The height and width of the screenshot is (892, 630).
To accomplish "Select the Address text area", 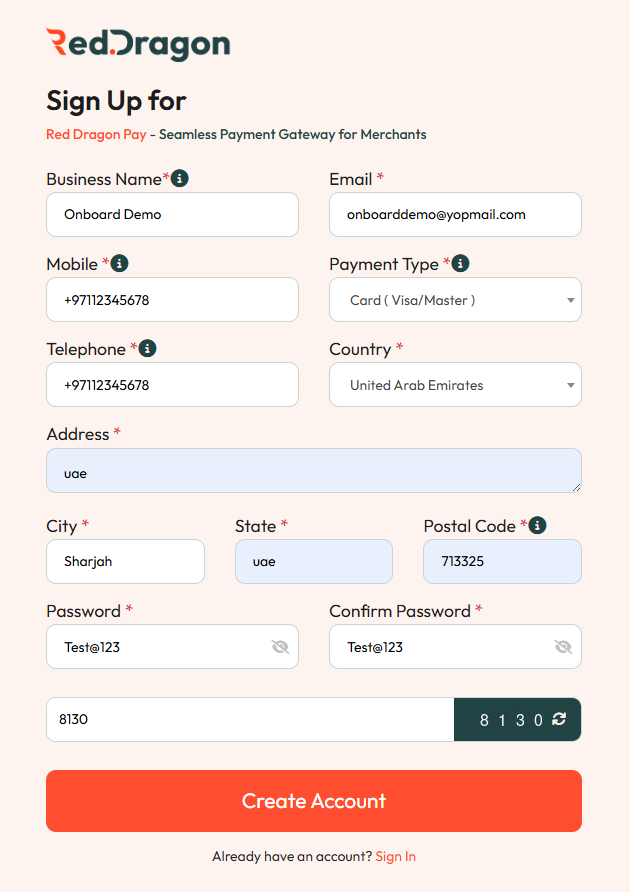I will 313,471.
